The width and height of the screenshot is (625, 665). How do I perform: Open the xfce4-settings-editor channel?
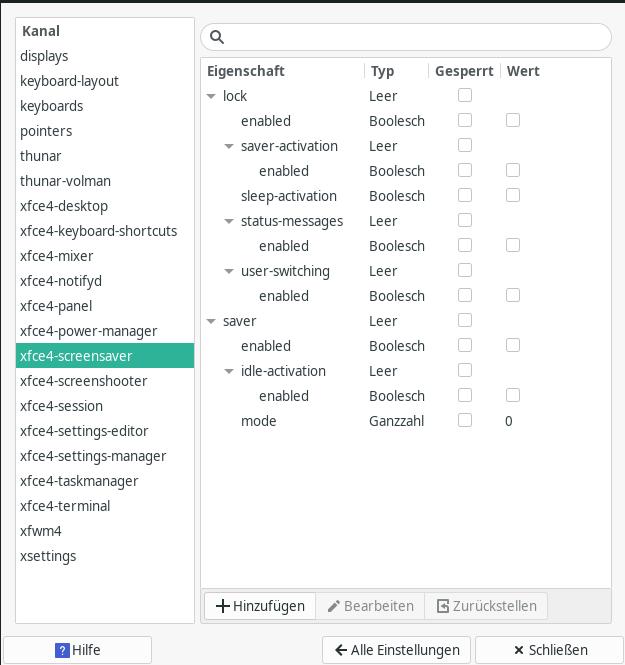point(105,431)
